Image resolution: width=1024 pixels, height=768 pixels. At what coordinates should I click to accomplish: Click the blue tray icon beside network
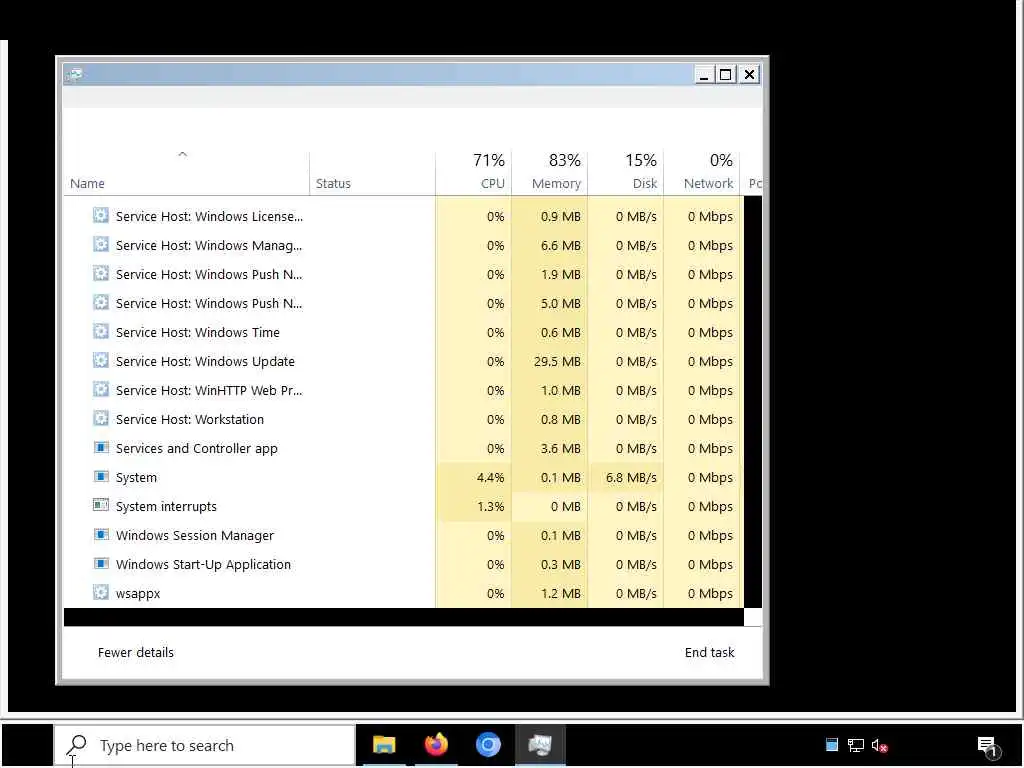point(831,745)
